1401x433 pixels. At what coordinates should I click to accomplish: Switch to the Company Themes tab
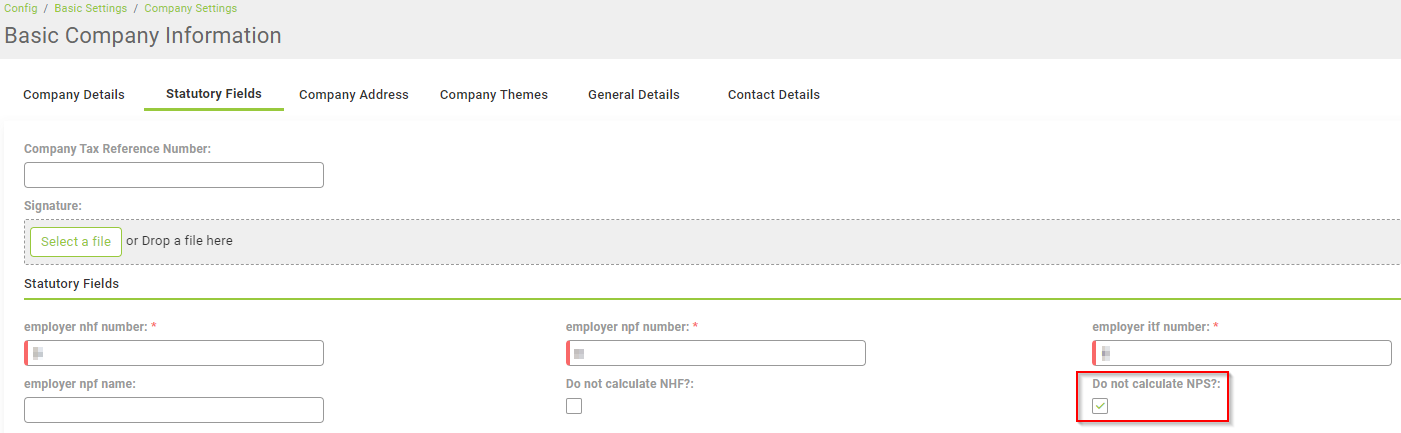pos(494,95)
